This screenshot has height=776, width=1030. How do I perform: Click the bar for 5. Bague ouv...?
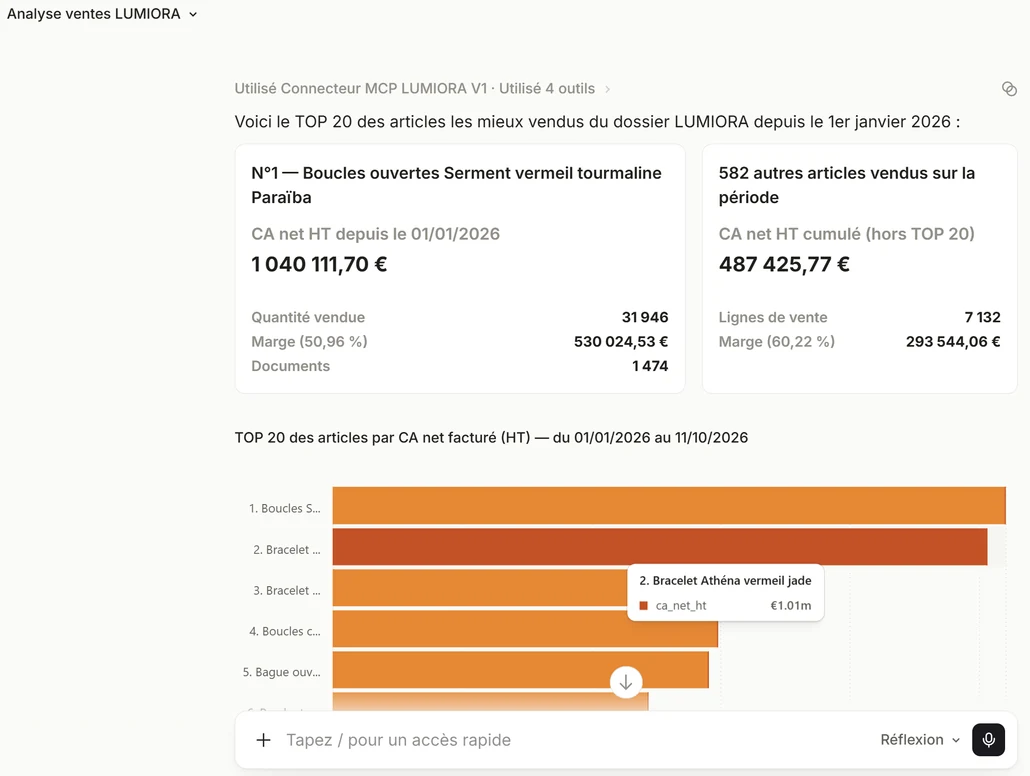(520, 670)
